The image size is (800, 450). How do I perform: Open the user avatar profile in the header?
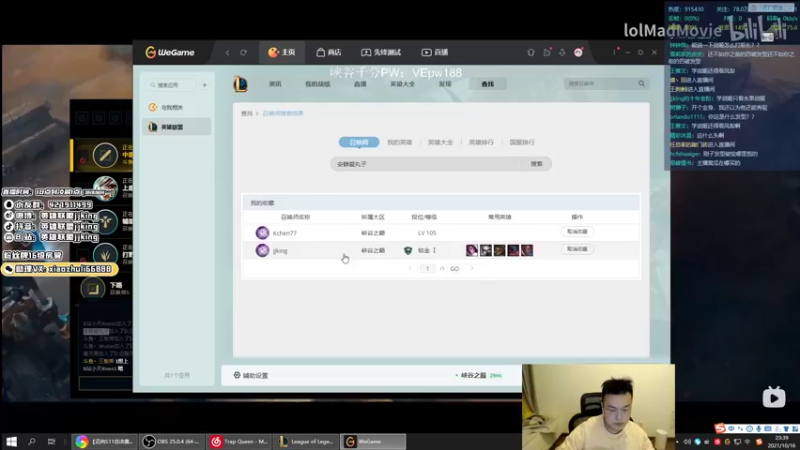578,52
